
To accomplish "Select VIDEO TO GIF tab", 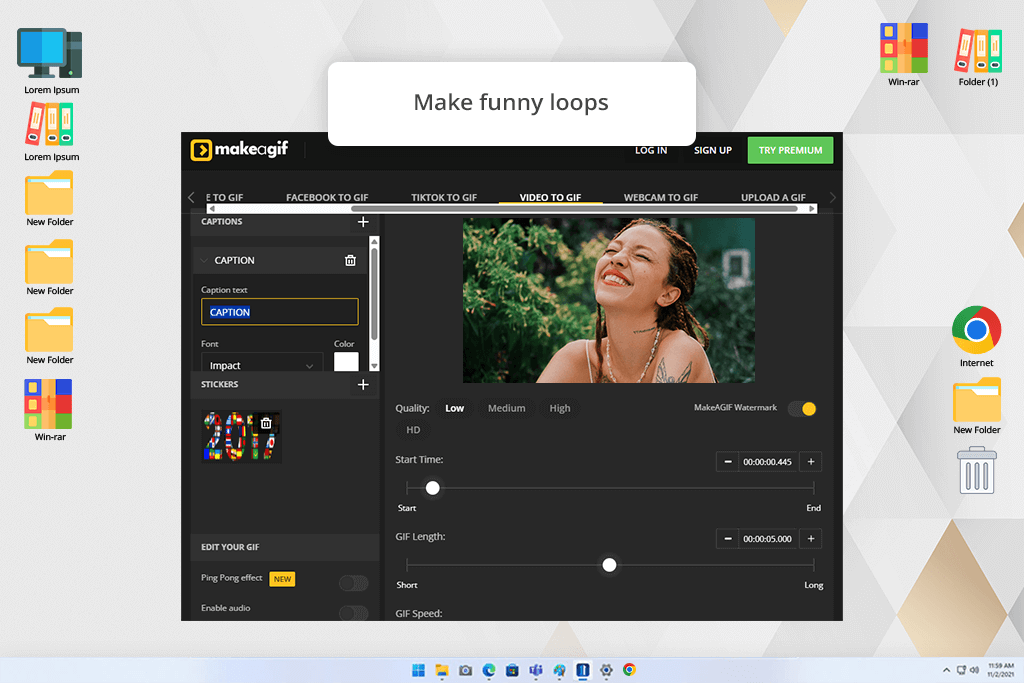I will [550, 197].
